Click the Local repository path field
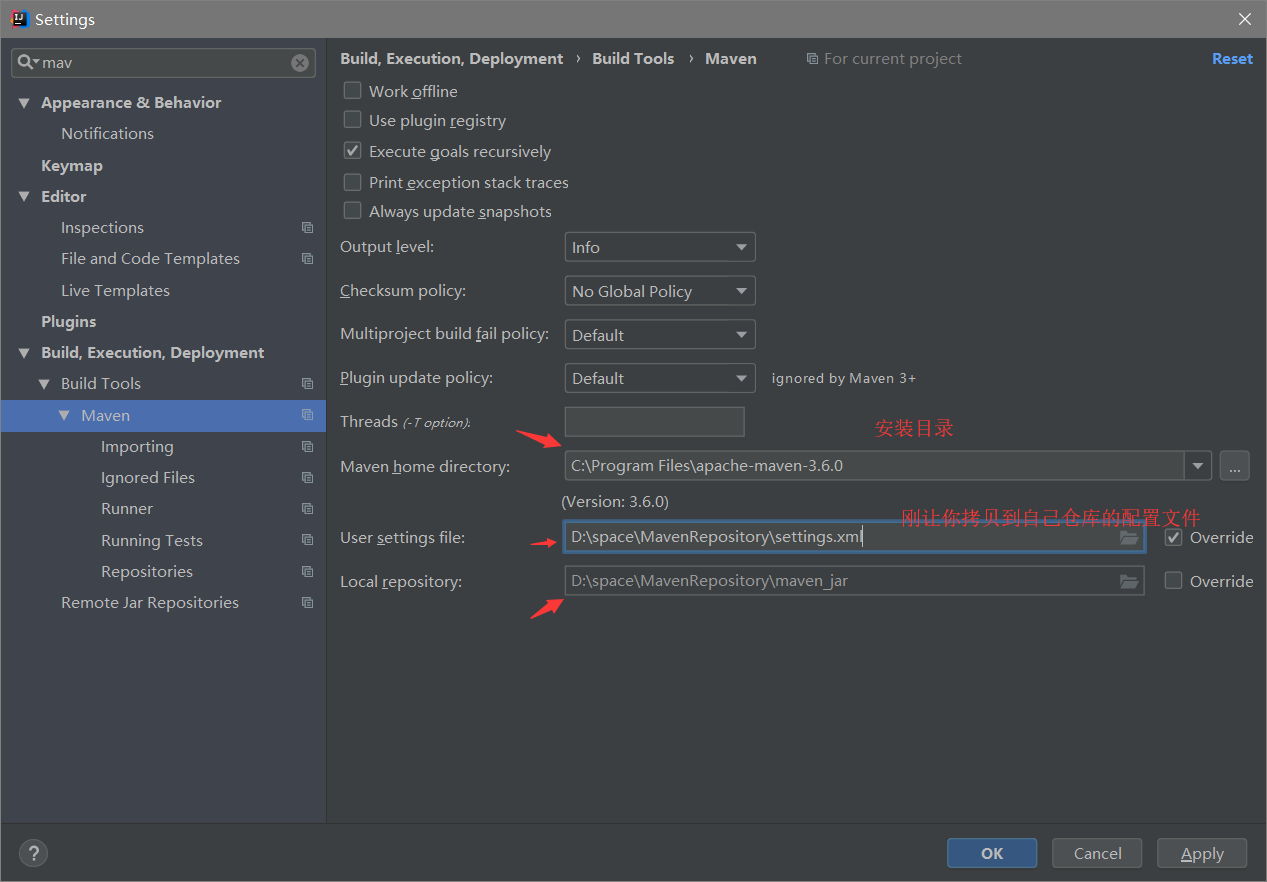The height and width of the screenshot is (882, 1267). 854,581
